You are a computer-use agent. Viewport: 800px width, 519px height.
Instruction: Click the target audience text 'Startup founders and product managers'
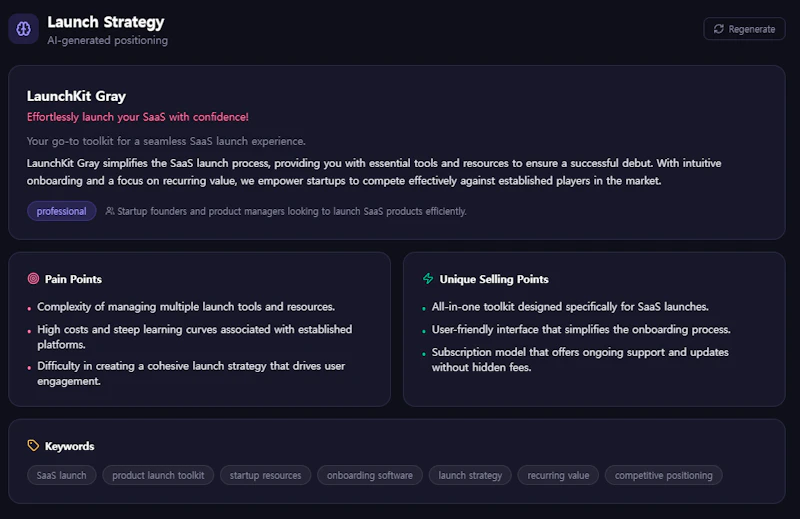tap(292, 211)
